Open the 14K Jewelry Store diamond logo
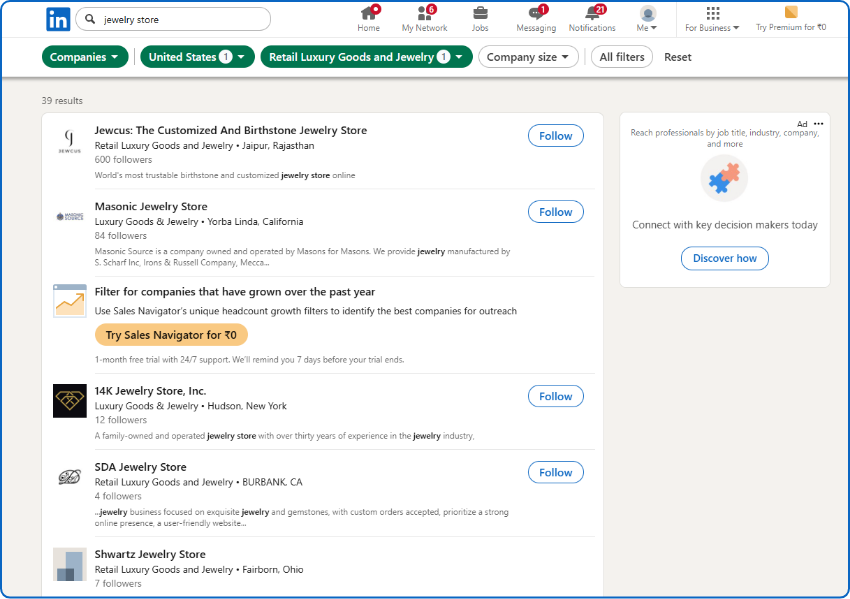Screen dimensions: 850x599 coord(69,401)
